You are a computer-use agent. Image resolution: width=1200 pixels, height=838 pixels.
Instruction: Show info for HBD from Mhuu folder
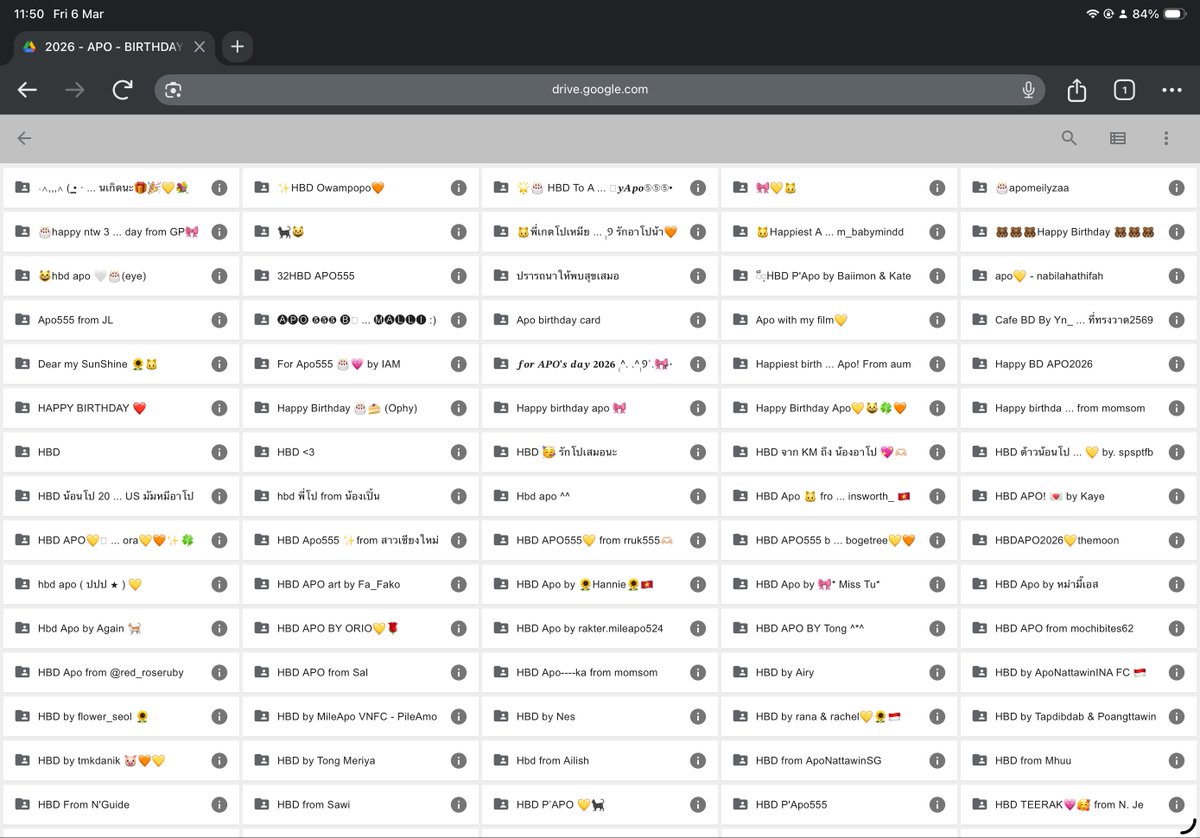click(x=1176, y=760)
